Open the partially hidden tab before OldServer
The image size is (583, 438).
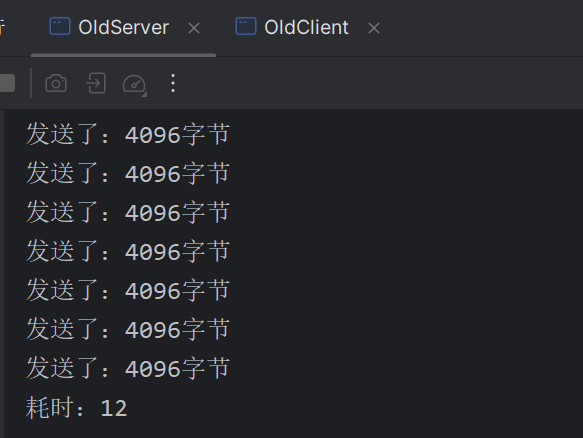point(2,28)
